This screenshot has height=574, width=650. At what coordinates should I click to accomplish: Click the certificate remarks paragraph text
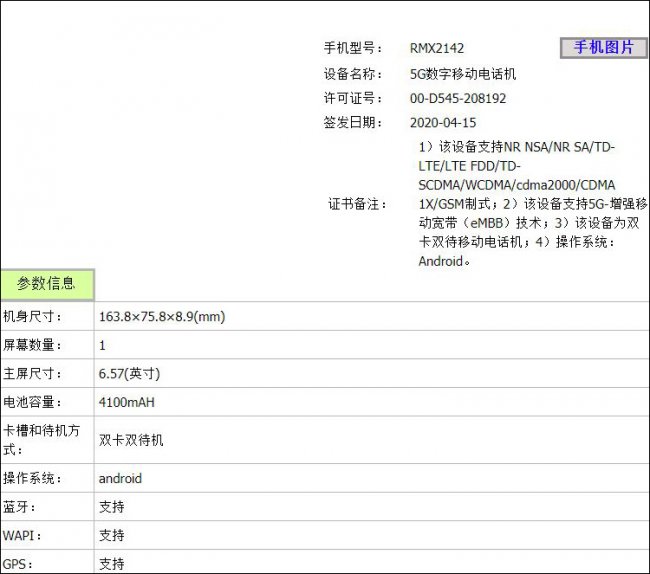[517, 204]
